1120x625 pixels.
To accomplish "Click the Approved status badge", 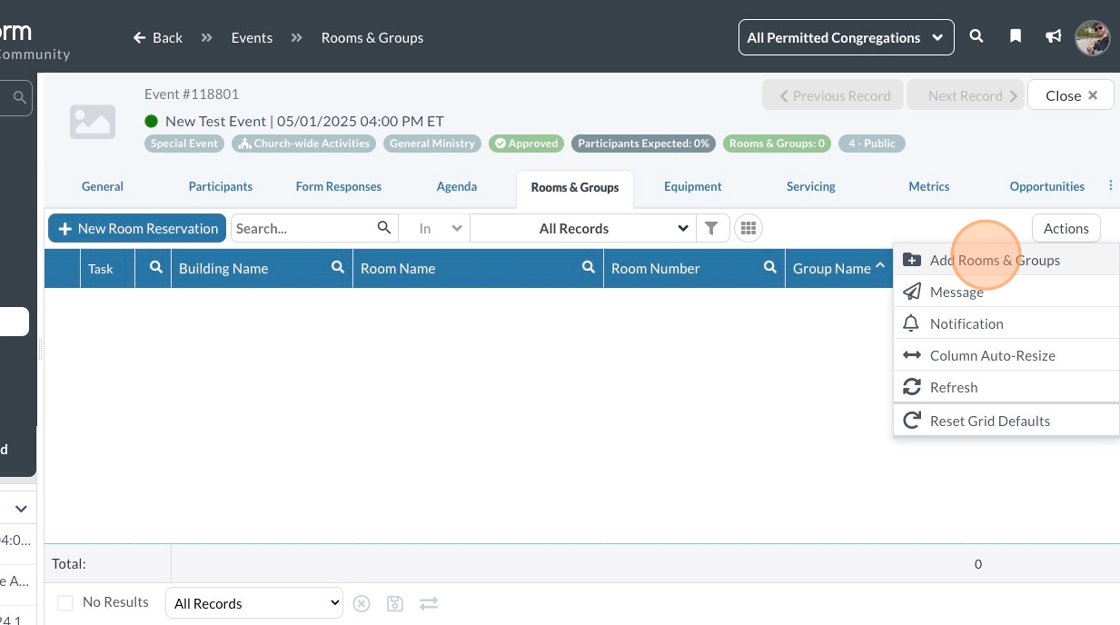I will click(x=526, y=144).
